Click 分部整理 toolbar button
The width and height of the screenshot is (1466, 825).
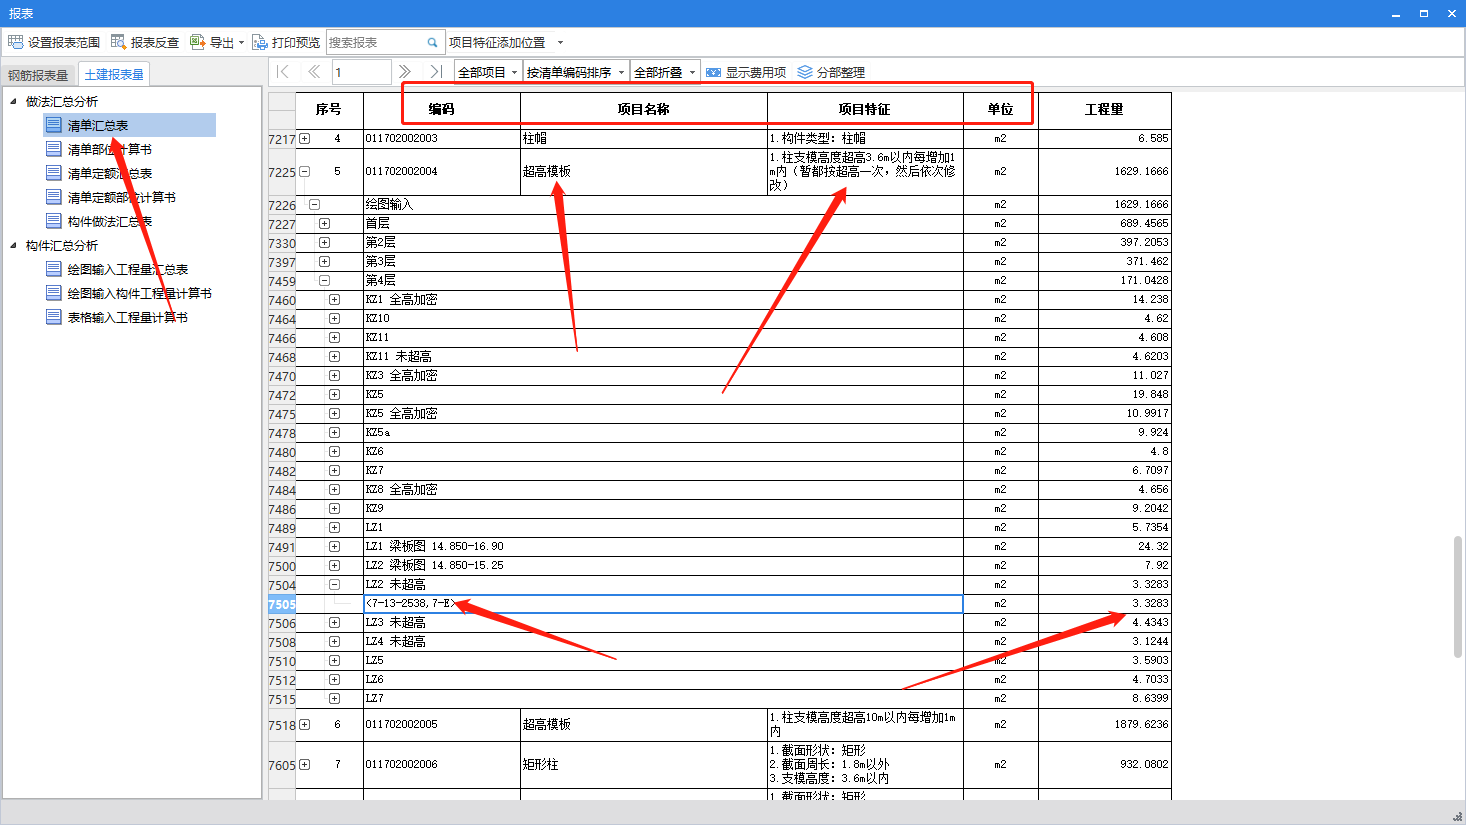[x=831, y=72]
